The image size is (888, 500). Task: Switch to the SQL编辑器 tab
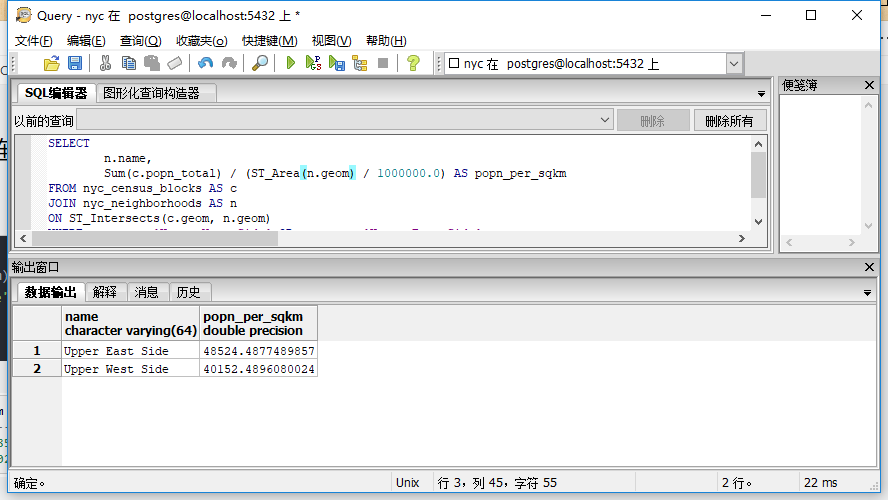click(56, 93)
